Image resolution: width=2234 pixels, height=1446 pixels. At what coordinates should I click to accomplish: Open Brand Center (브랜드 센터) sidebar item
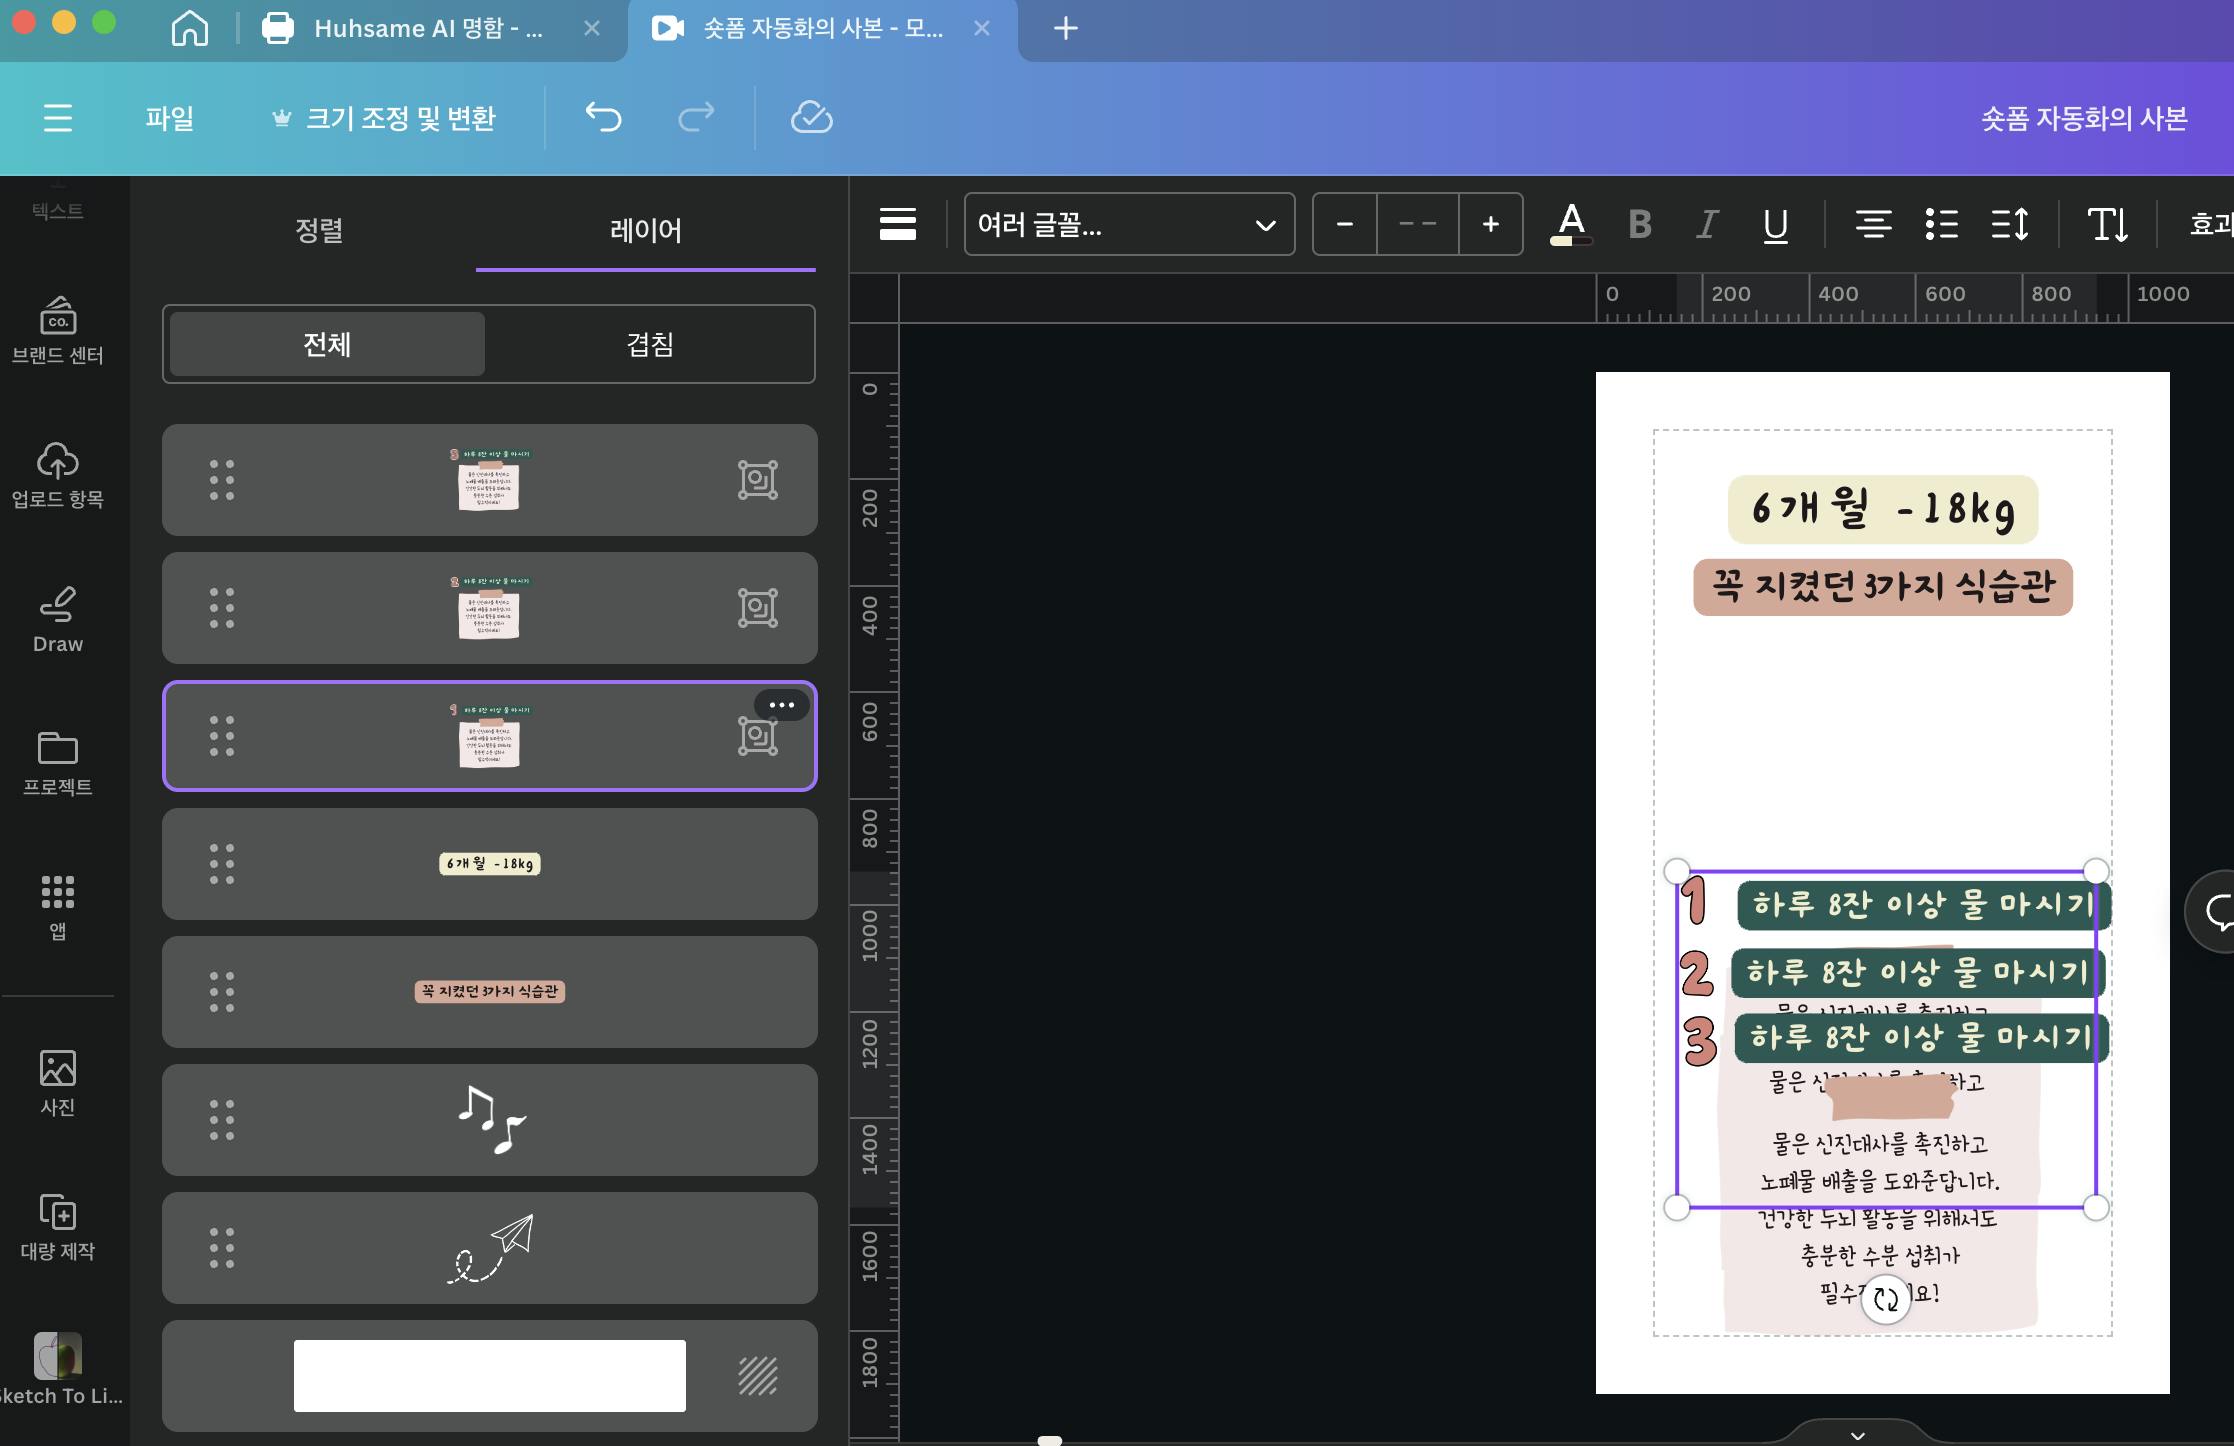coord(58,332)
